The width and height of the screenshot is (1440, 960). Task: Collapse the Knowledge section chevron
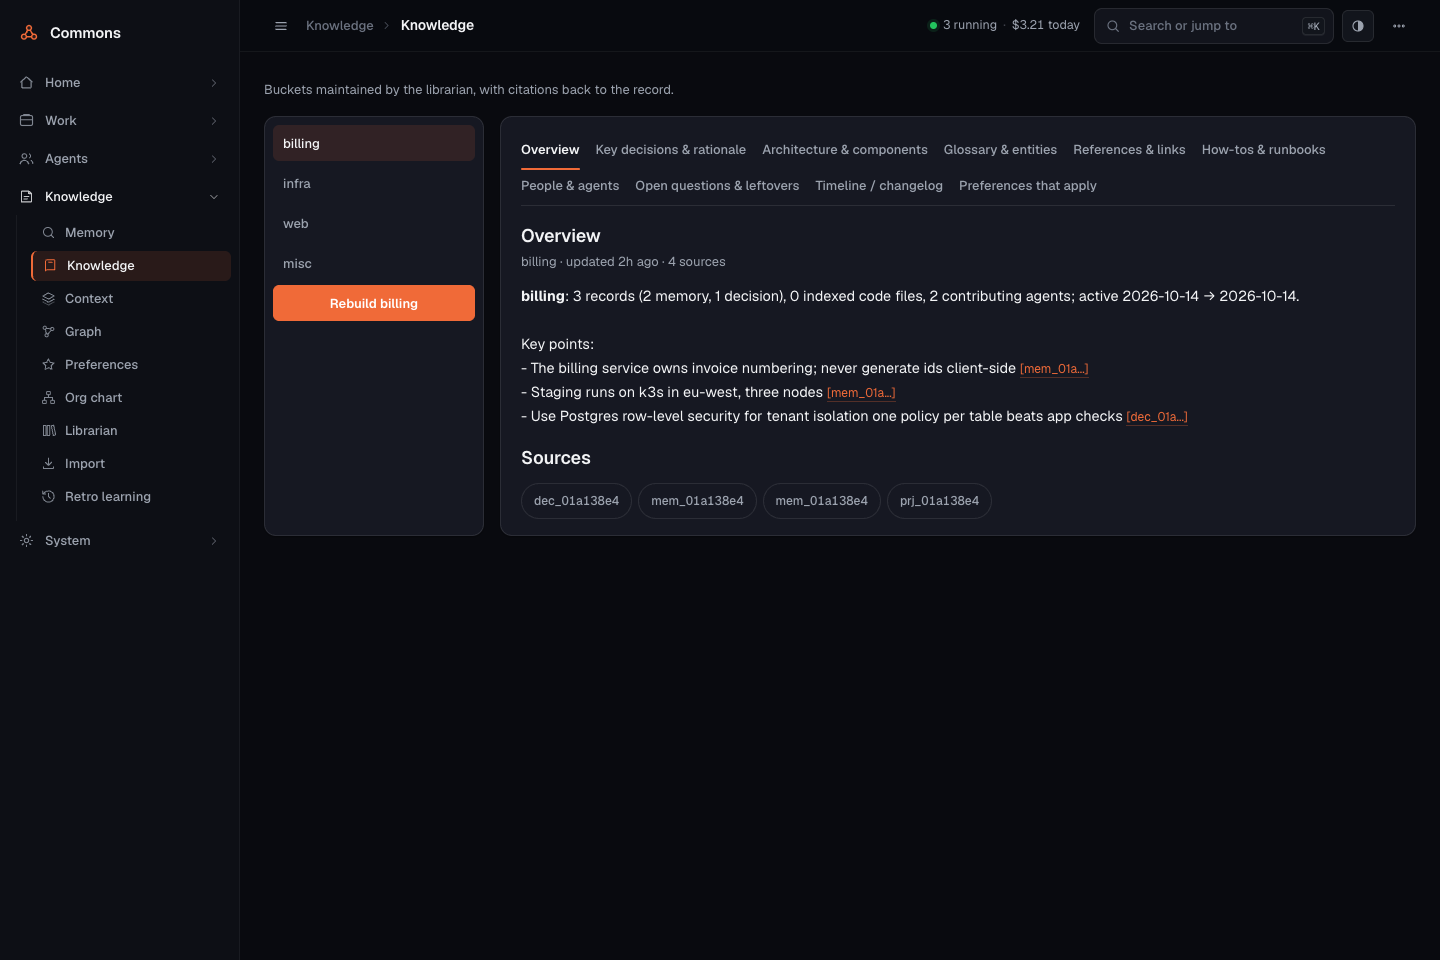[x=214, y=197]
